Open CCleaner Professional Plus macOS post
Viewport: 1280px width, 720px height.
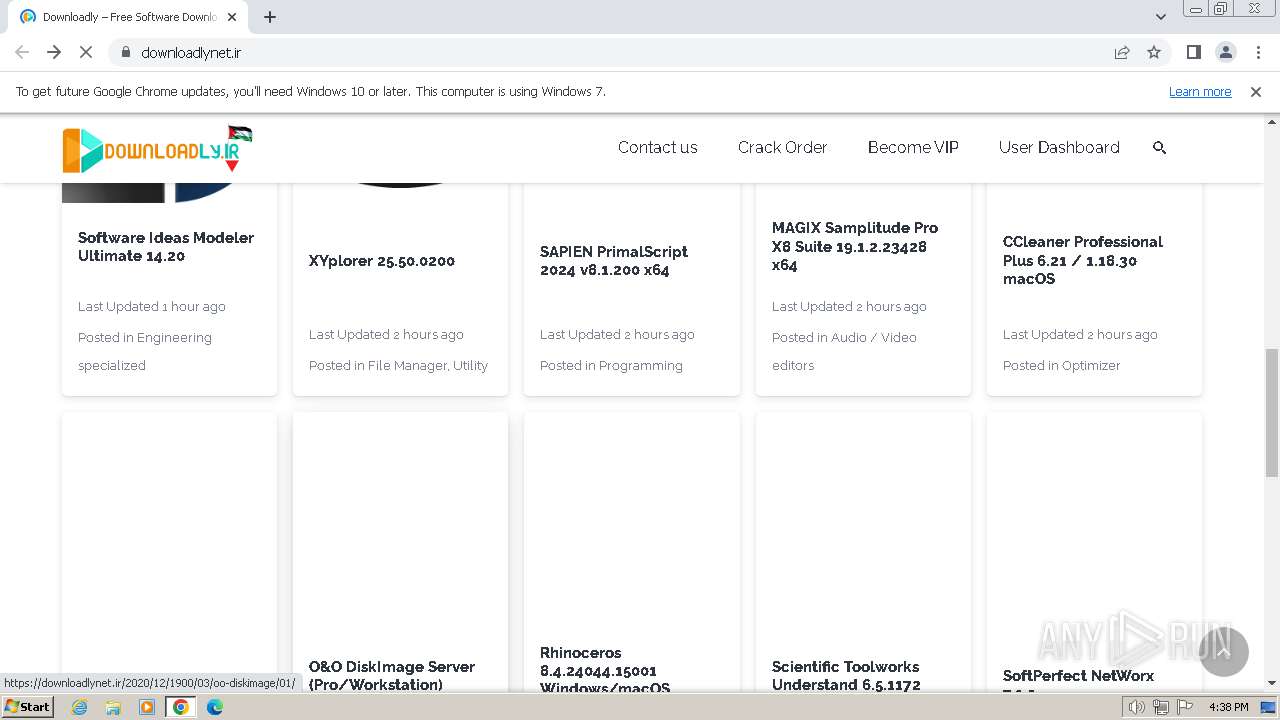(1083, 260)
